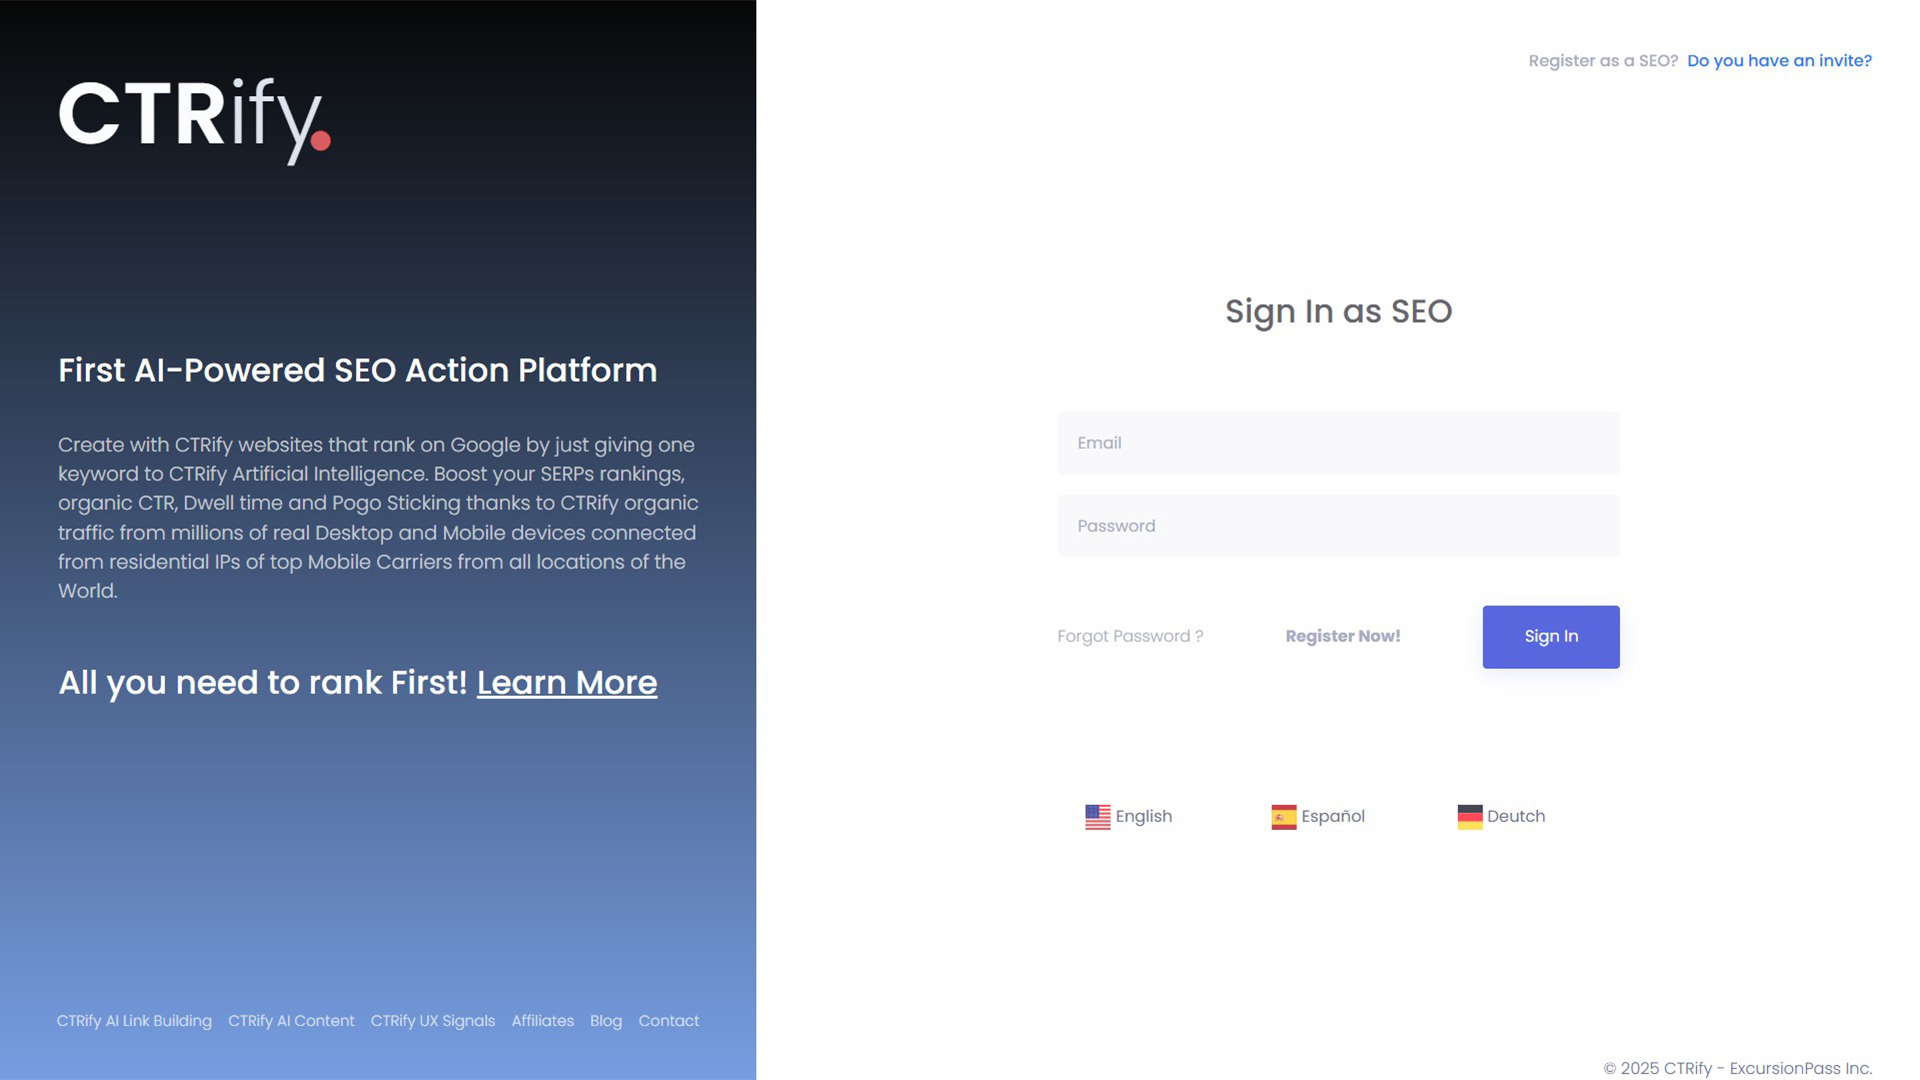Viewport: 1920px width, 1080px height.
Task: Open CTRify AI Link Building footer link
Action: coord(134,1021)
